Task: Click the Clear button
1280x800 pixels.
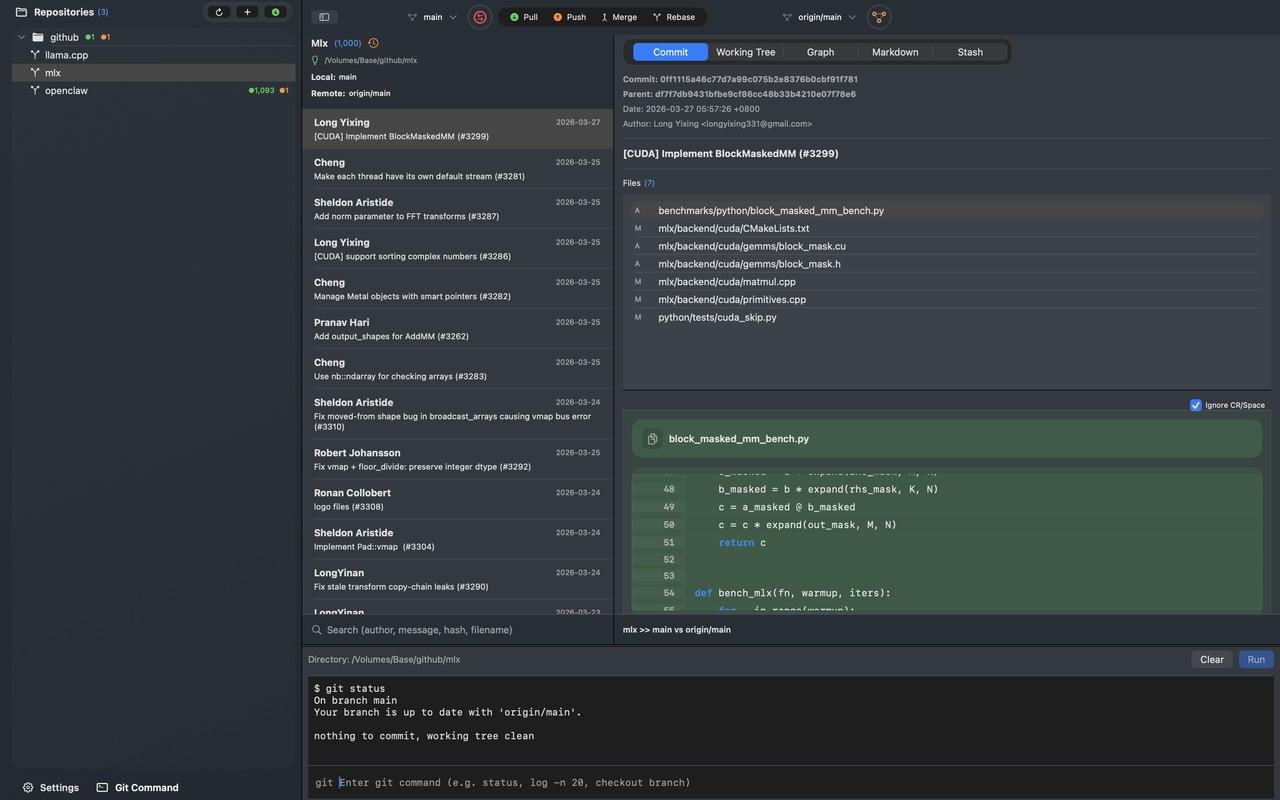Action: (1211, 659)
